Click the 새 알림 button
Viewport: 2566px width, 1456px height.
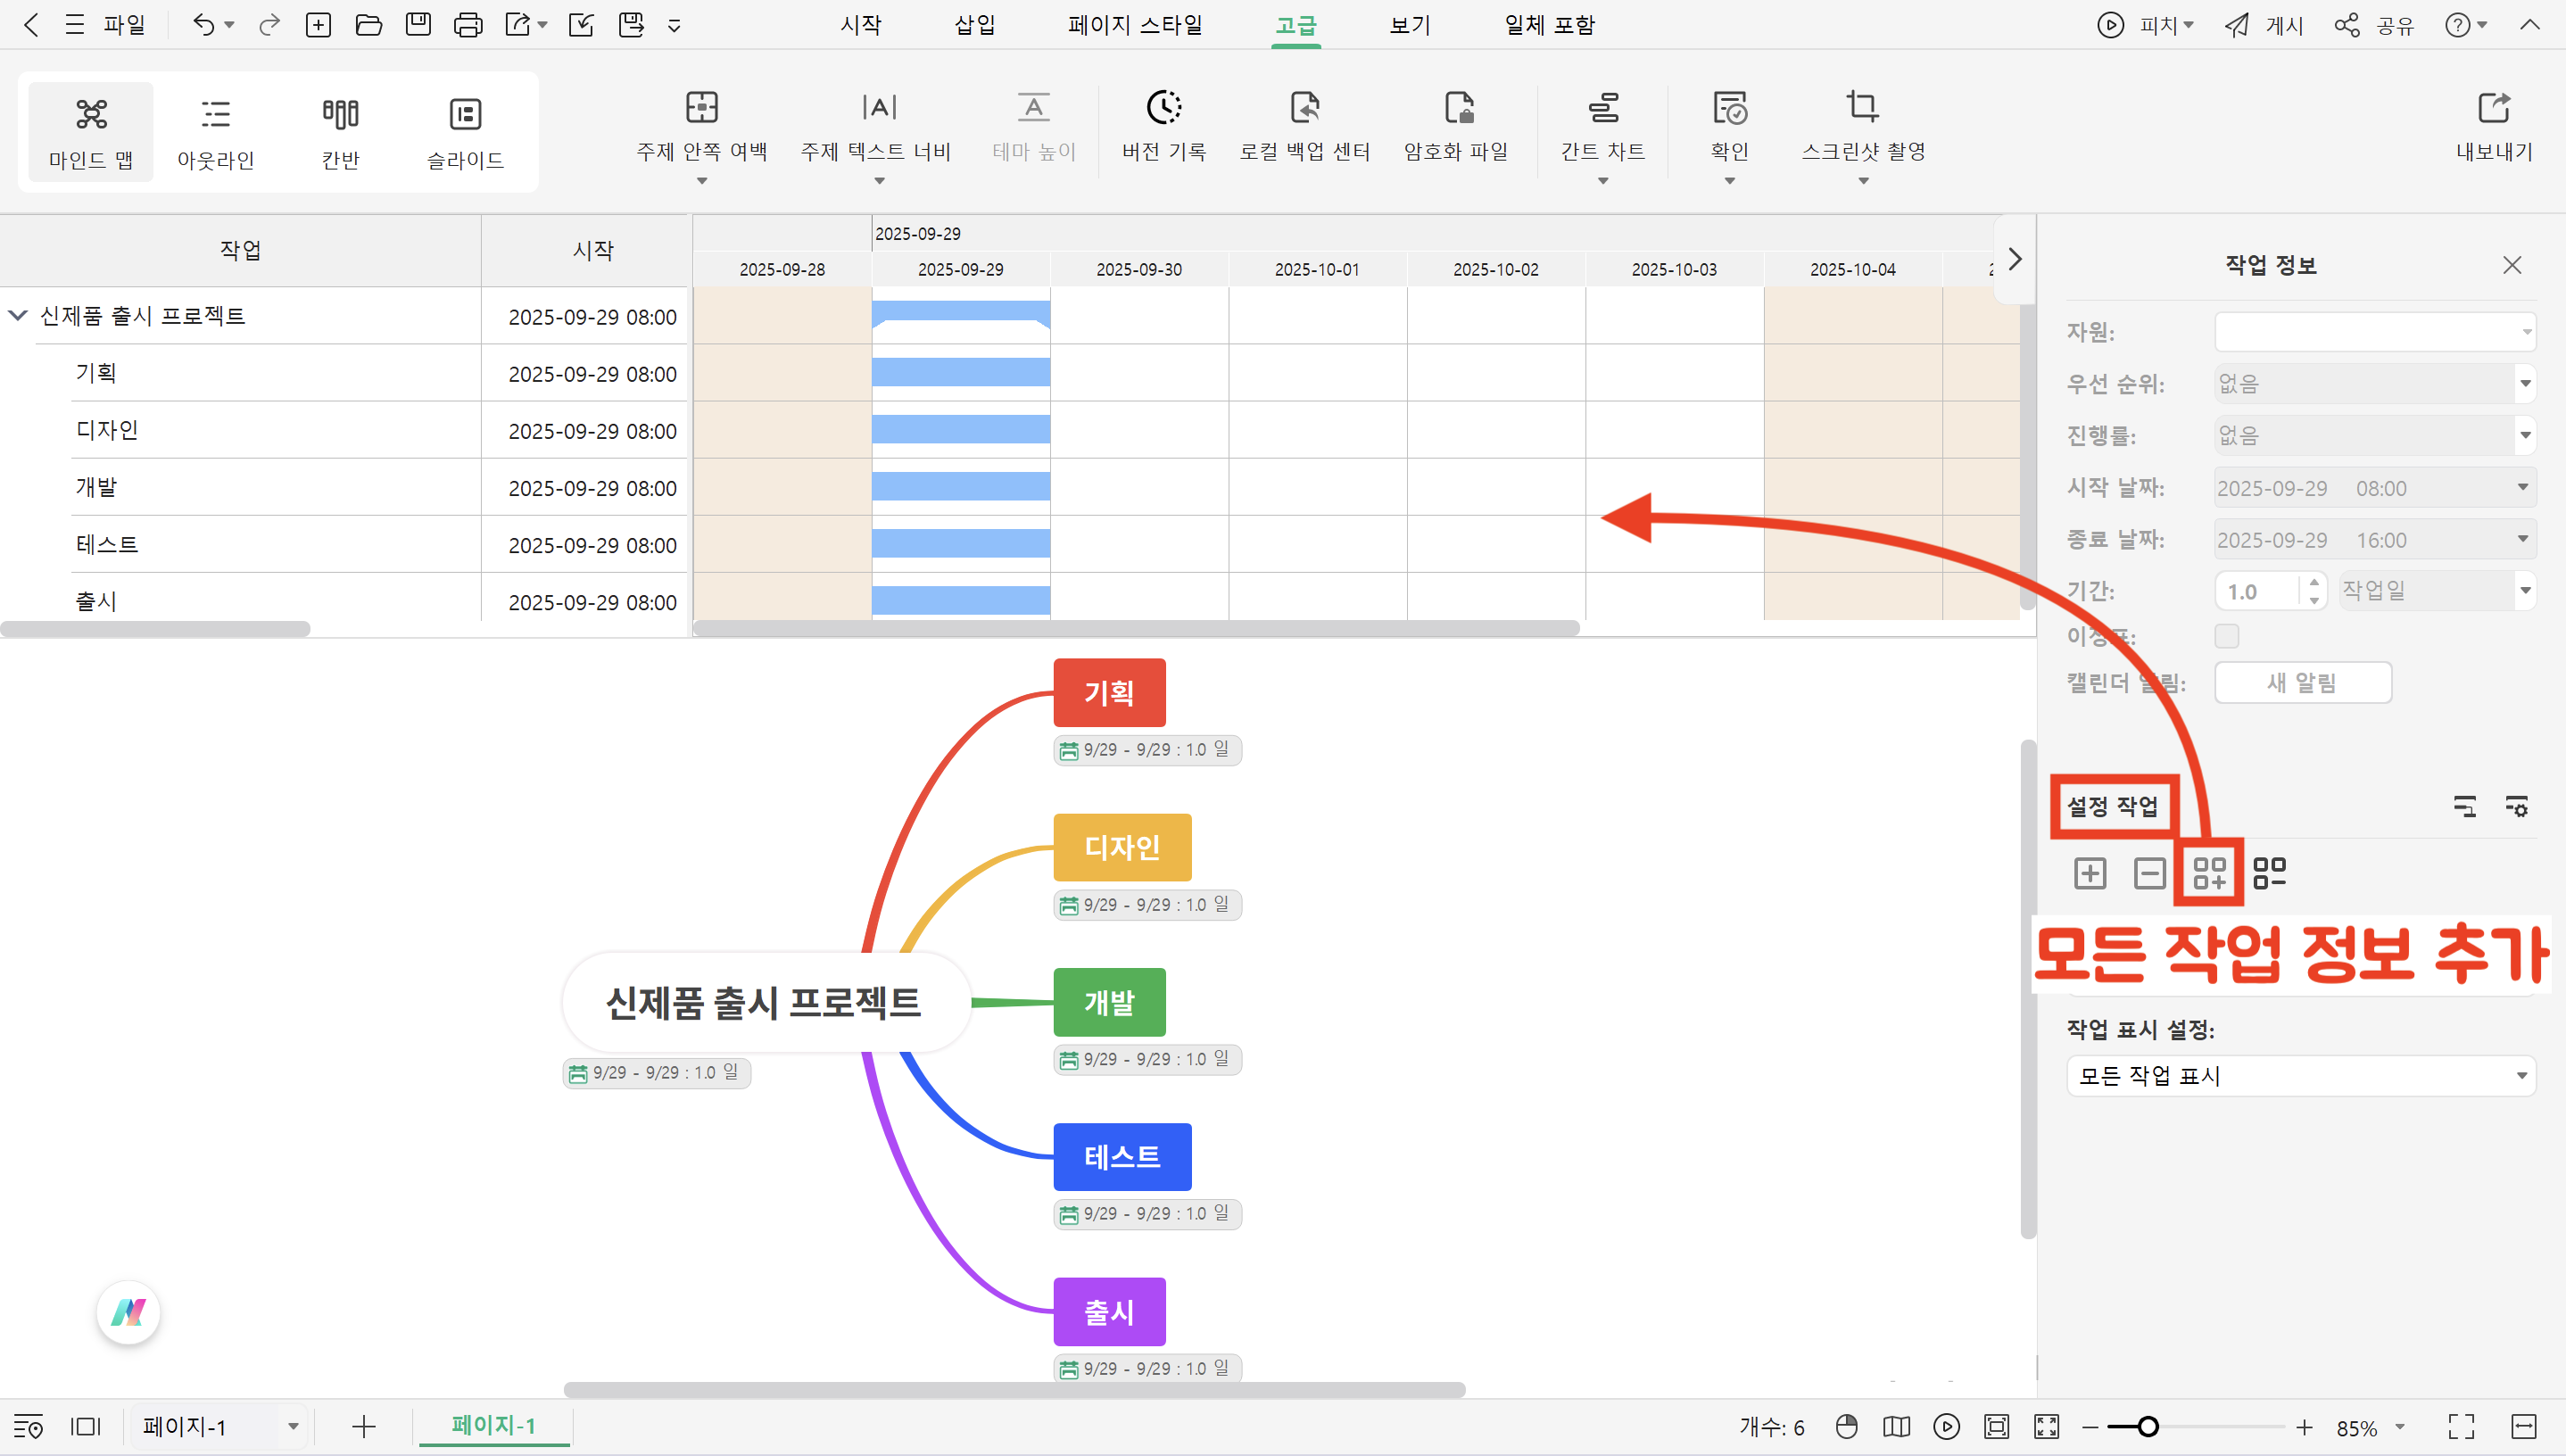point(2302,682)
